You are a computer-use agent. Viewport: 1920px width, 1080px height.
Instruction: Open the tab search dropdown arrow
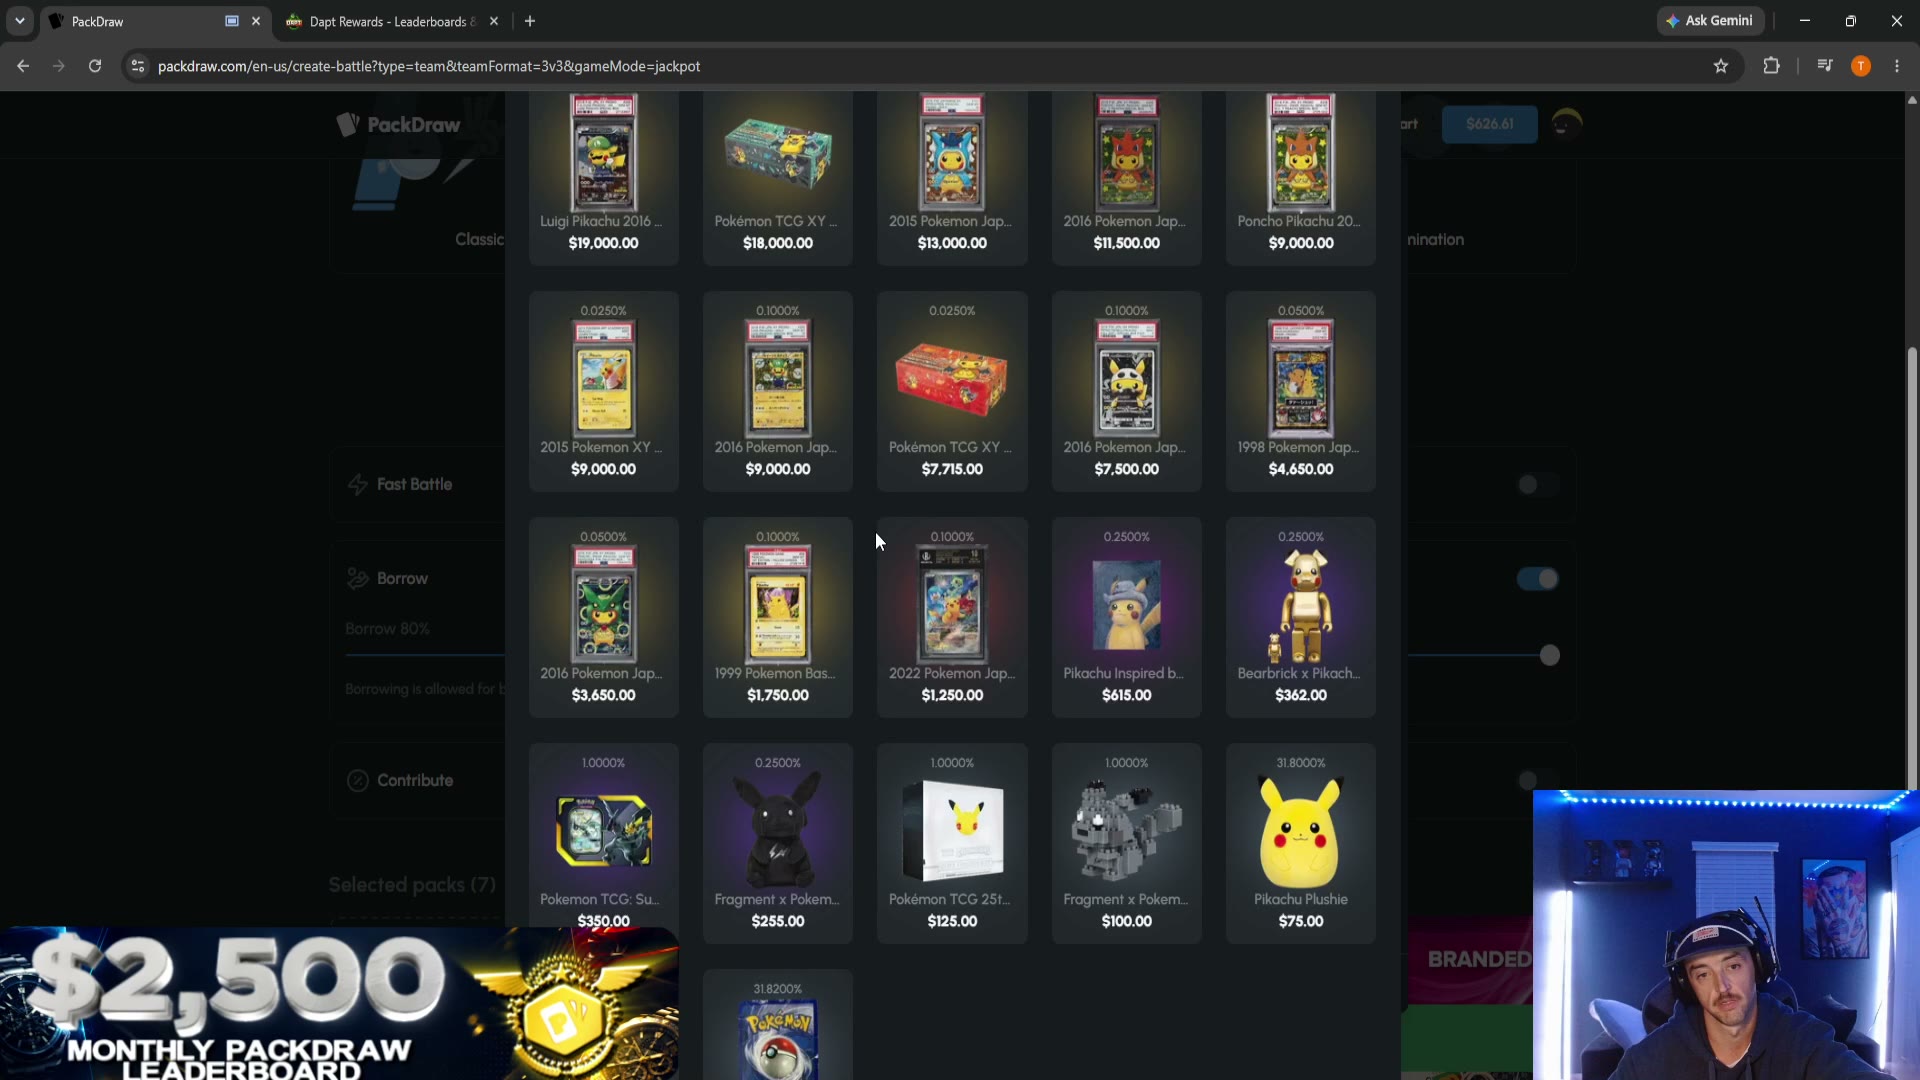(x=19, y=21)
